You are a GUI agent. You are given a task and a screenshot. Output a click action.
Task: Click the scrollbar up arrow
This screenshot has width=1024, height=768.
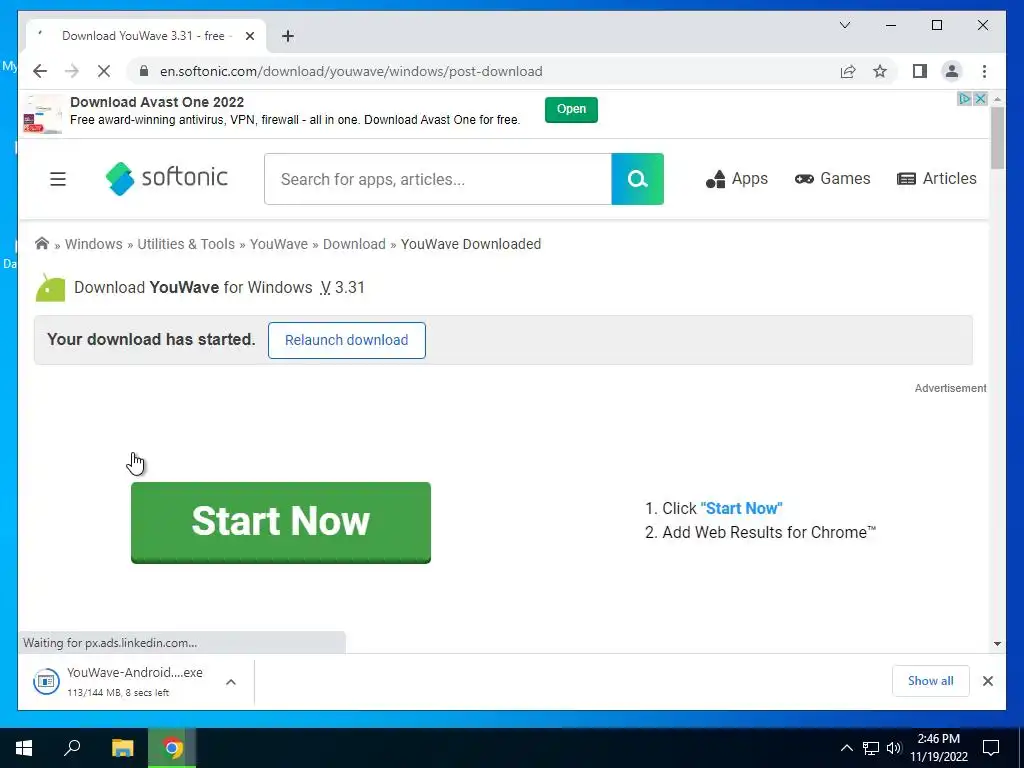tap(997, 99)
